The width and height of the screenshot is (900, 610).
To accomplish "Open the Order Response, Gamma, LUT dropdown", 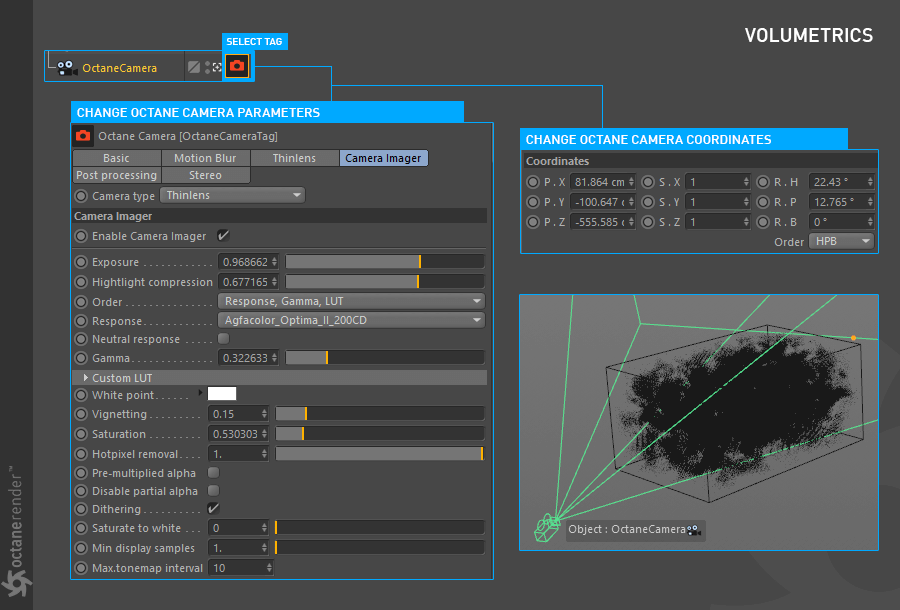I will 351,301.
